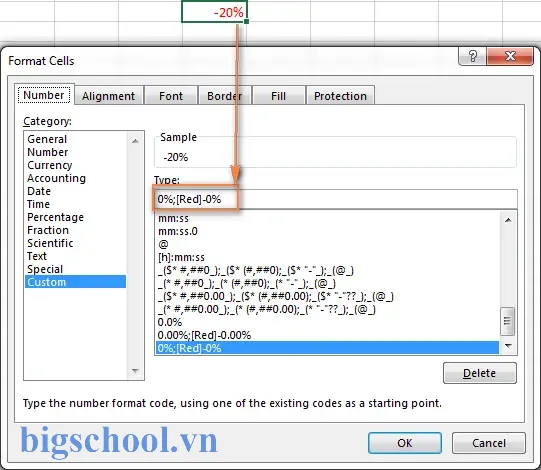Image resolution: width=541 pixels, height=470 pixels.
Task: Cancel the Format Cells dialog
Action: click(x=489, y=443)
